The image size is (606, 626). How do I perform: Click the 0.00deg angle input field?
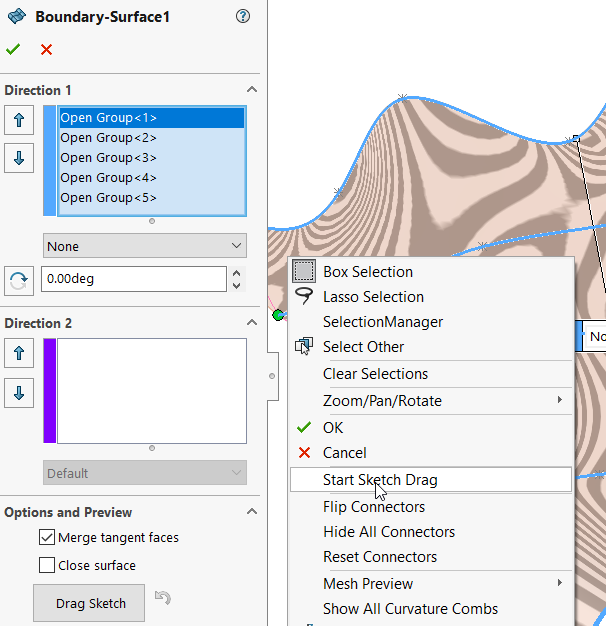(x=134, y=279)
